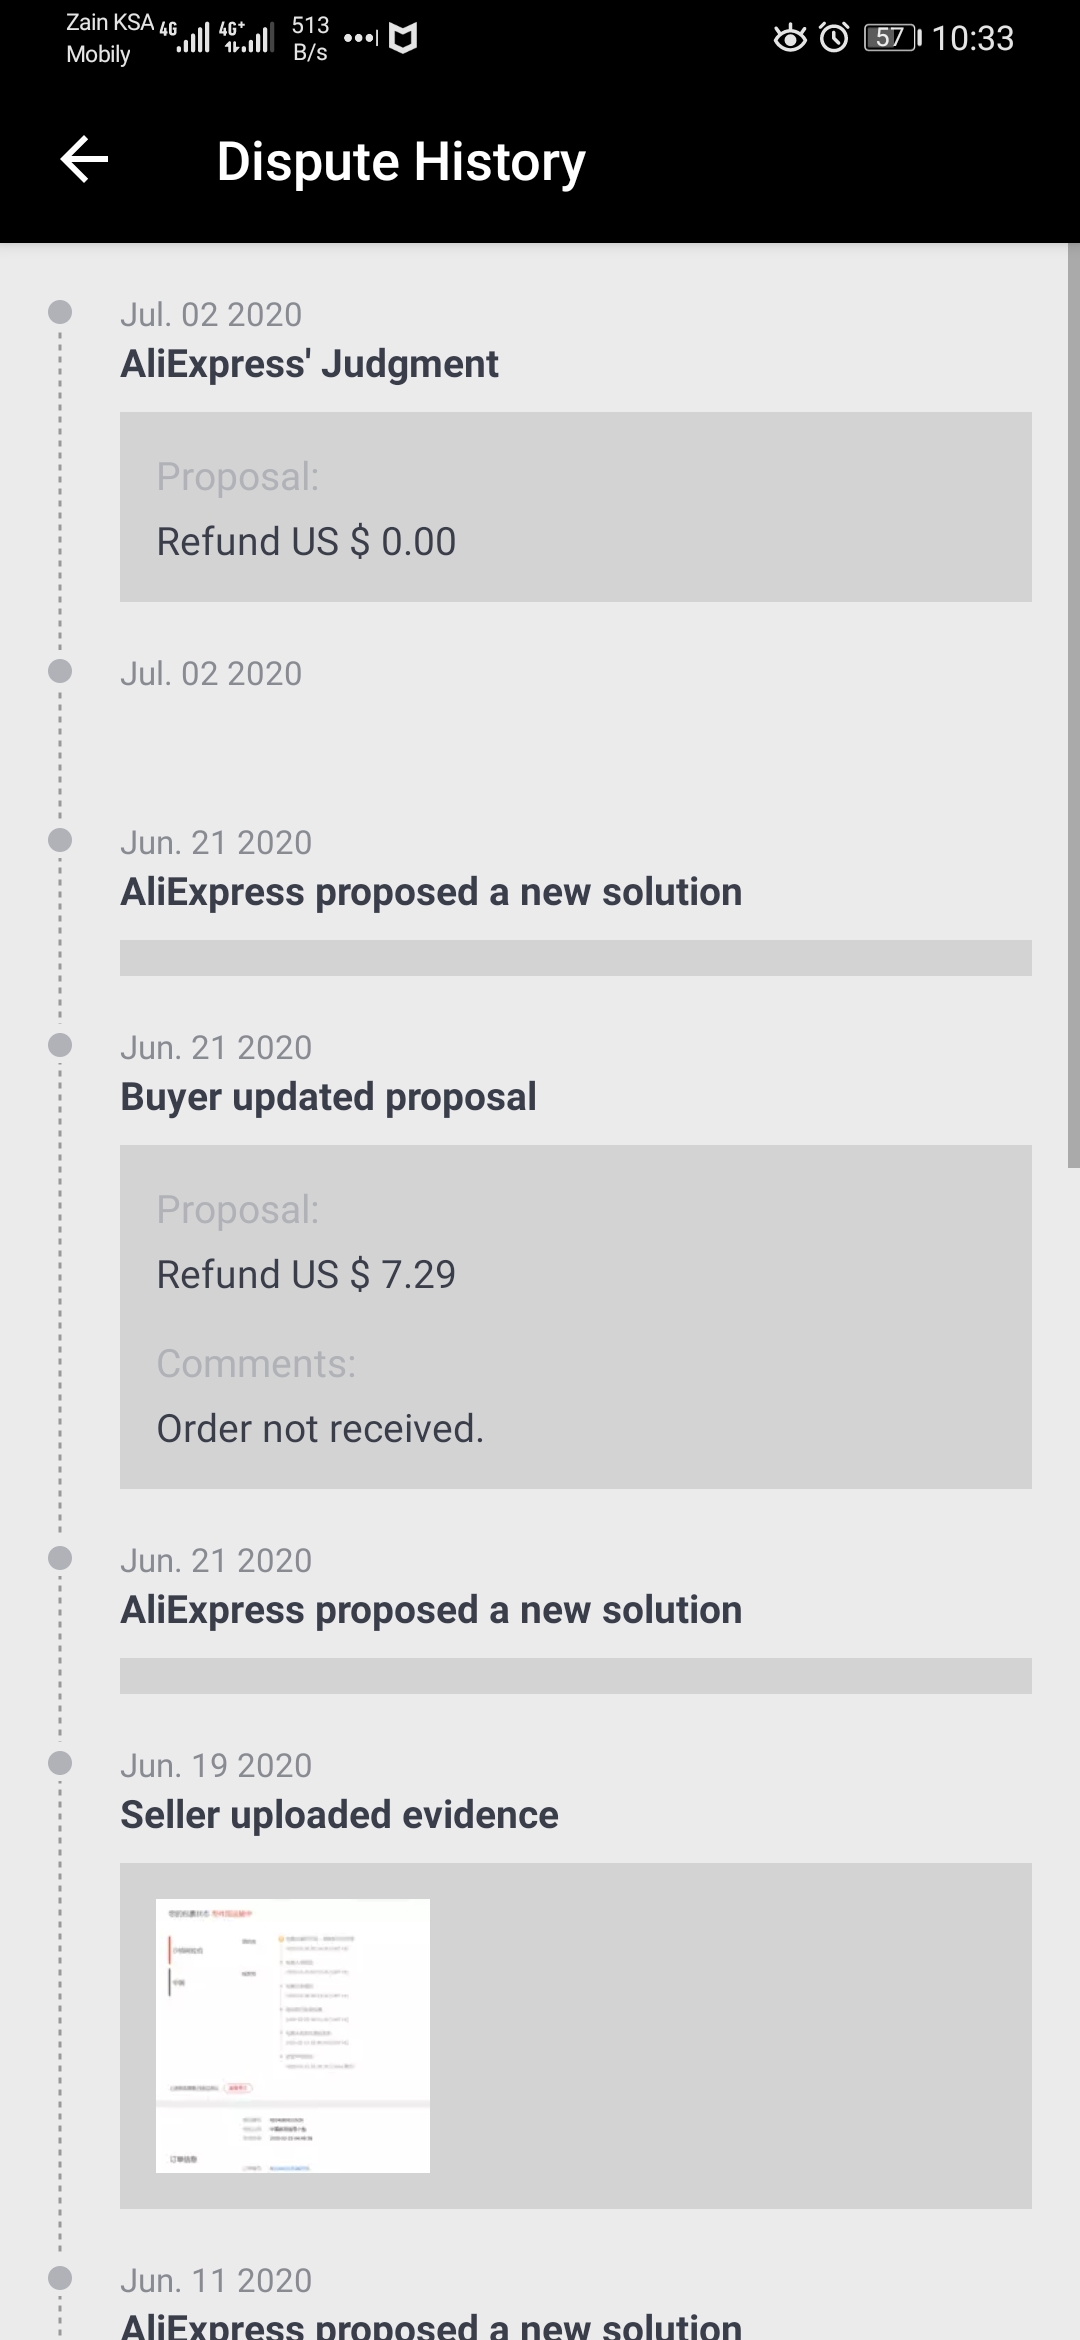Tap the Order not received comment
1080x2340 pixels.
(320, 1429)
